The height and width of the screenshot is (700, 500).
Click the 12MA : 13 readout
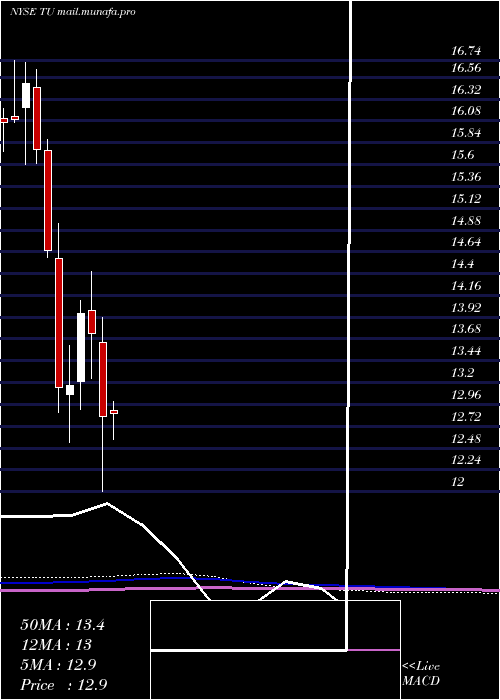click(x=56, y=645)
